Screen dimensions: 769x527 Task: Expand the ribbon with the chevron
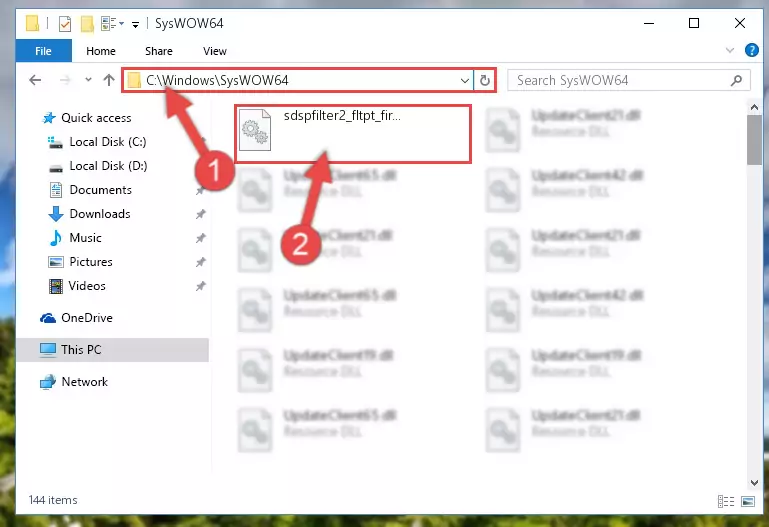pos(730,50)
